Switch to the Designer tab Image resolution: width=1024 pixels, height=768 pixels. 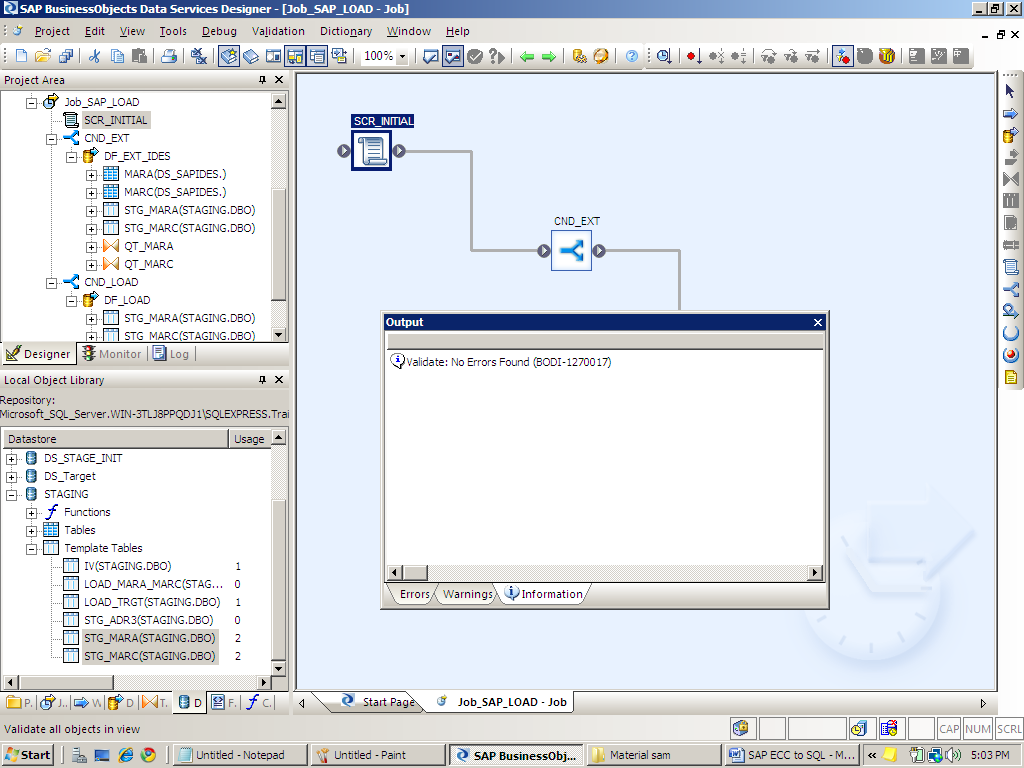[x=38, y=353]
